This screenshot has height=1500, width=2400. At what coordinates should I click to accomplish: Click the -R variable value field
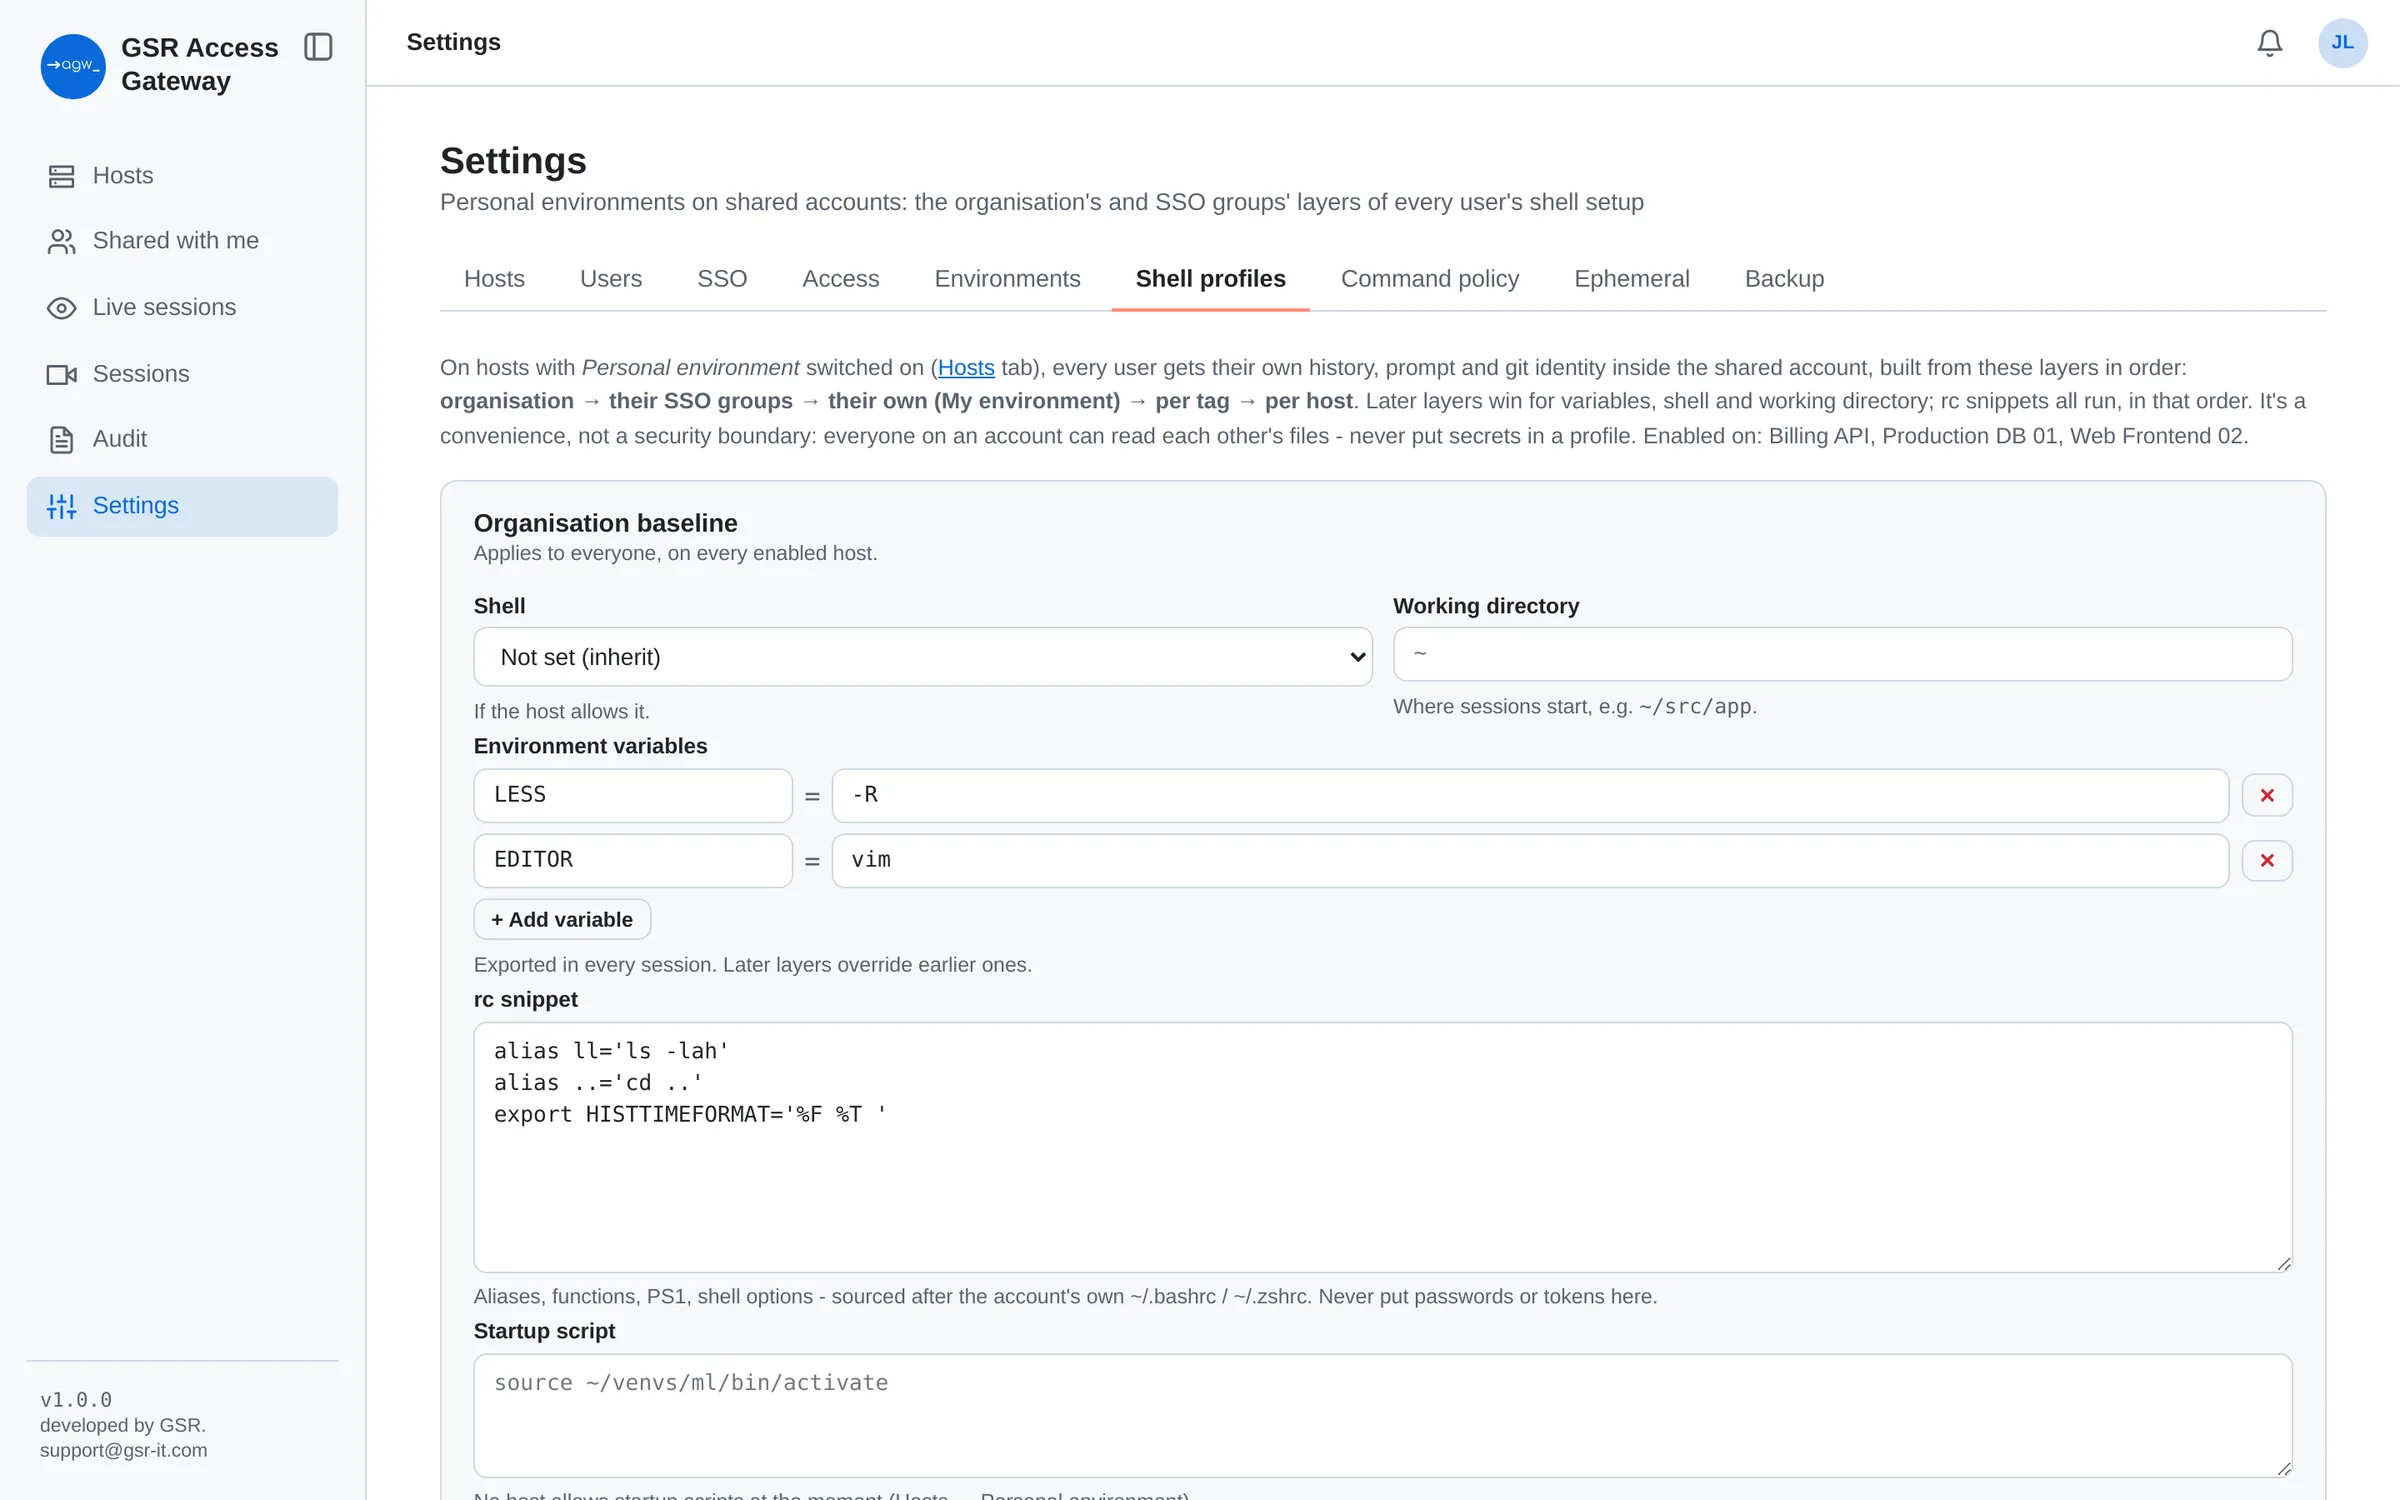(1530, 795)
